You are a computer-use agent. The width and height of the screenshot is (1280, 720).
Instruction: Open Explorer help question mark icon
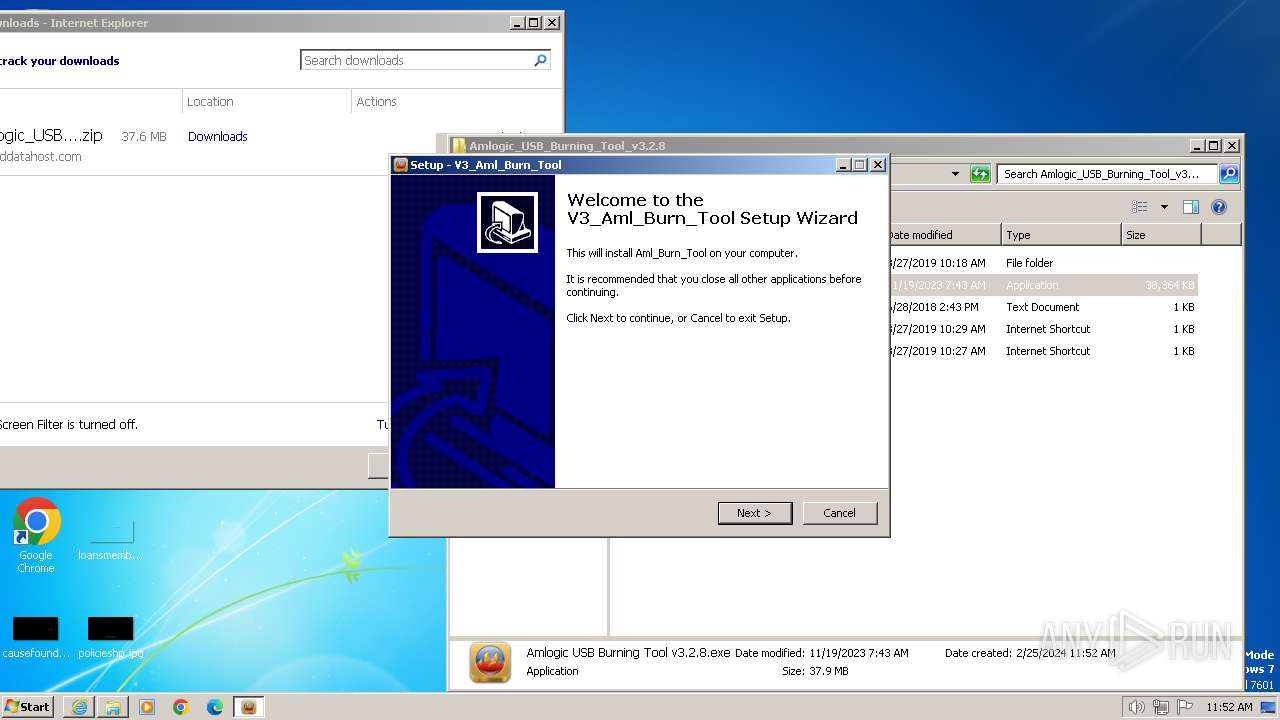coord(1218,207)
